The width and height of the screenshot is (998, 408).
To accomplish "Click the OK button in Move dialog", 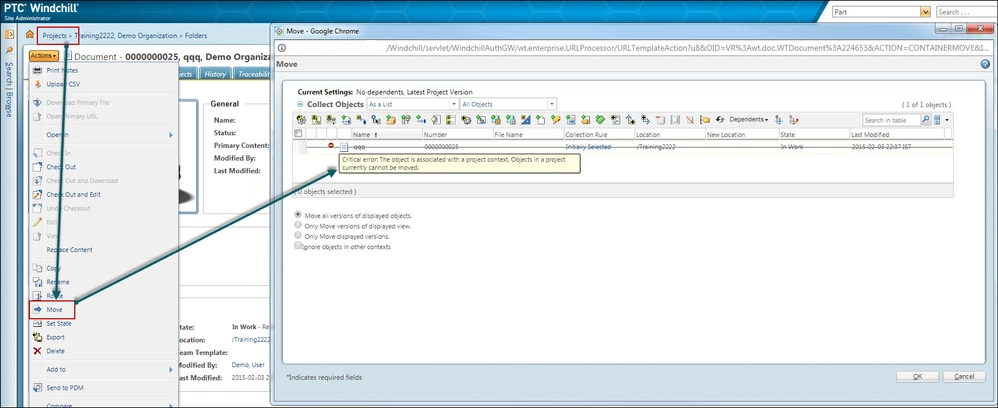I will coord(917,376).
